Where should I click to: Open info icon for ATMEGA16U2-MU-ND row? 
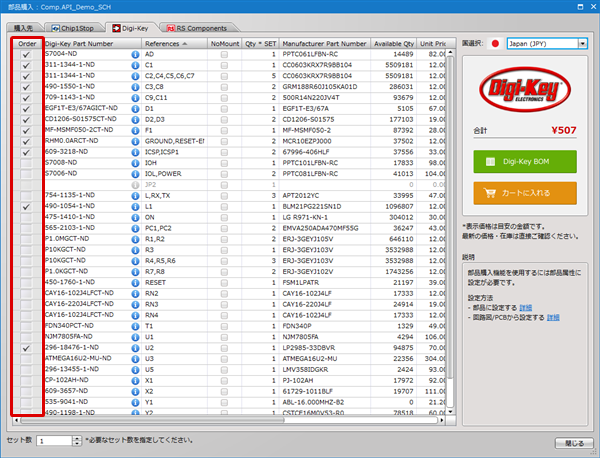pos(135,359)
